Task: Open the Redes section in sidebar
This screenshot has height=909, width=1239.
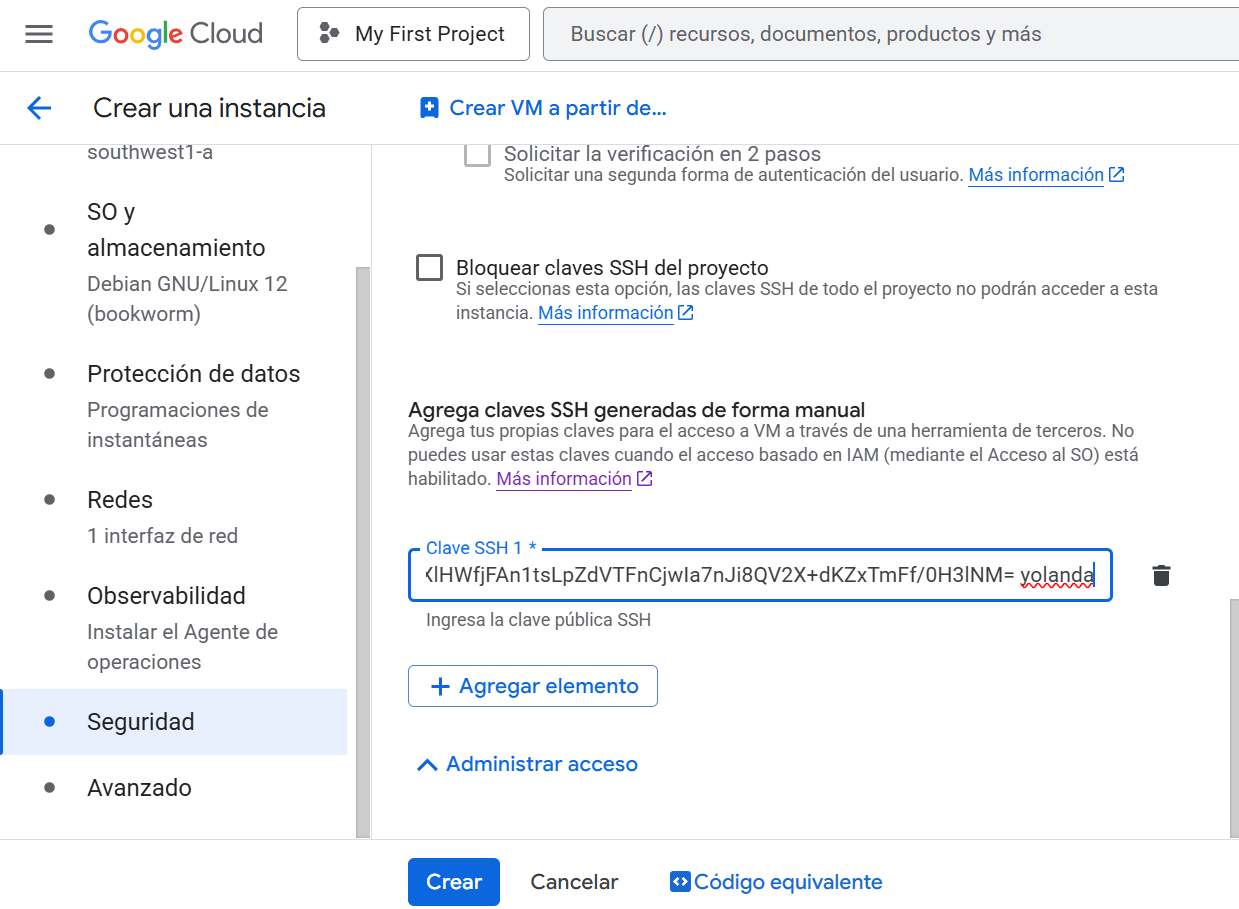Action: (x=120, y=500)
